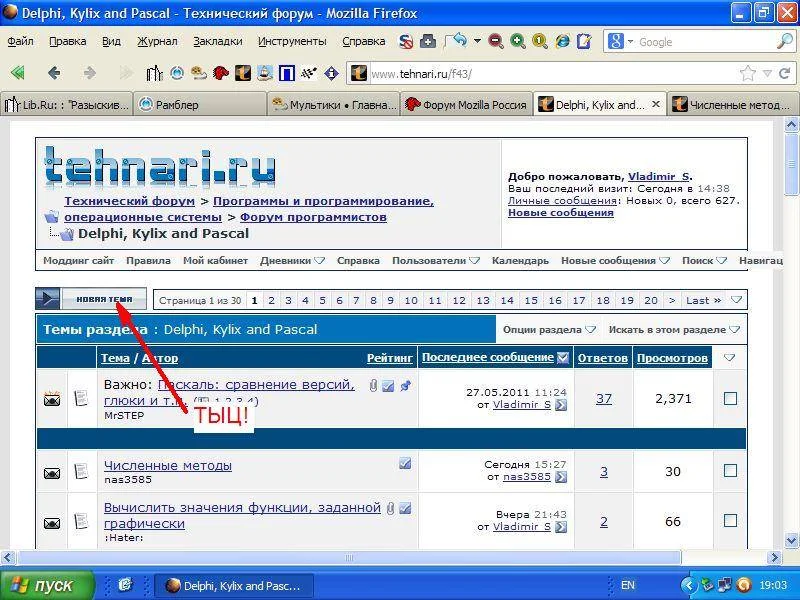The width and height of the screenshot is (800, 600).
Task: Open the address bar history dropdown arrow
Action: (767, 74)
